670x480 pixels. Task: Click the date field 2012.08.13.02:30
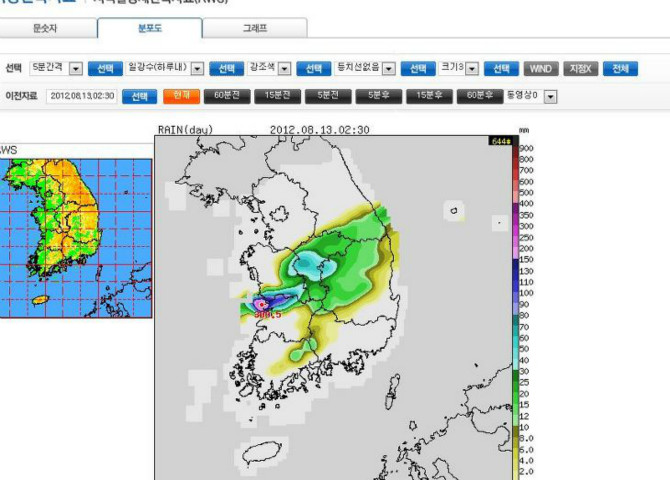82,96
